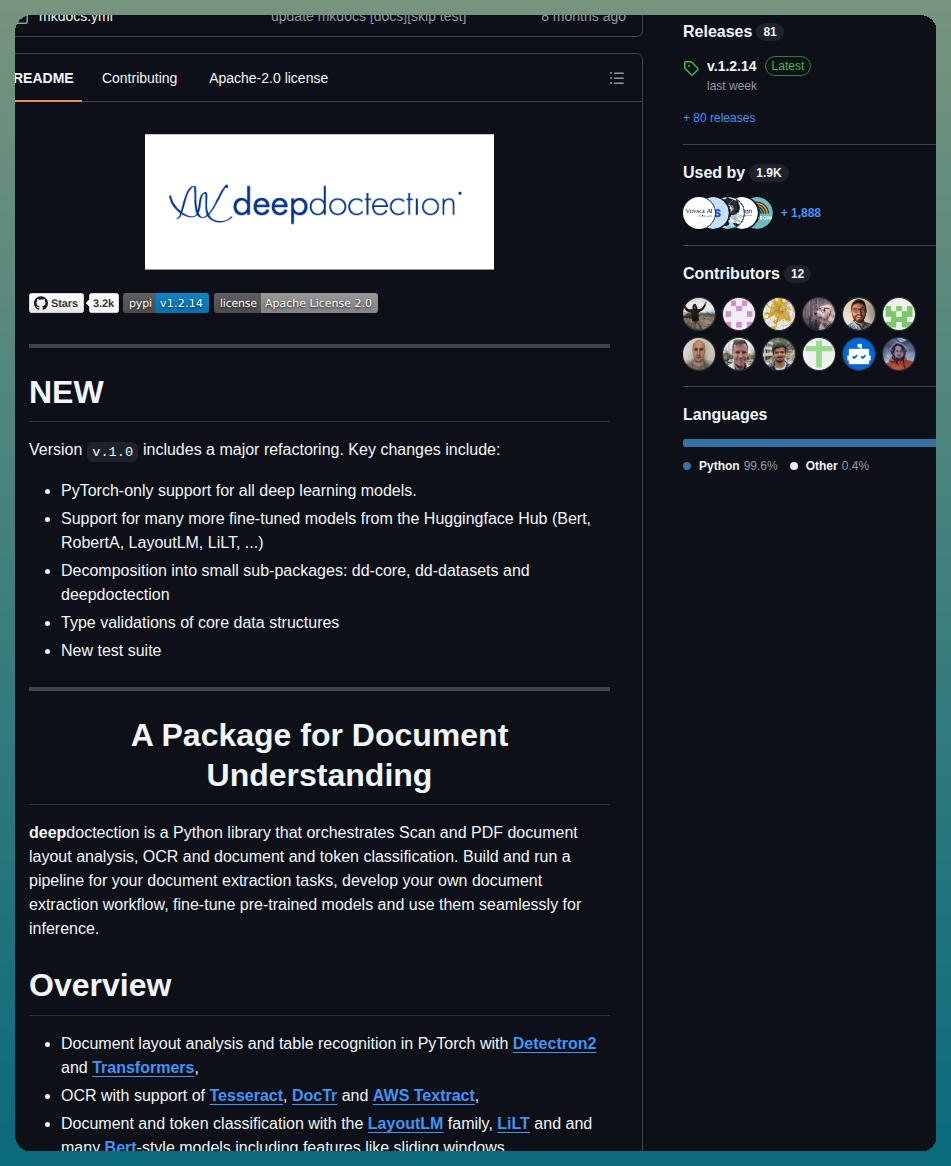
Task: Open the green cross identicon contributor avatar
Action: 819,354
